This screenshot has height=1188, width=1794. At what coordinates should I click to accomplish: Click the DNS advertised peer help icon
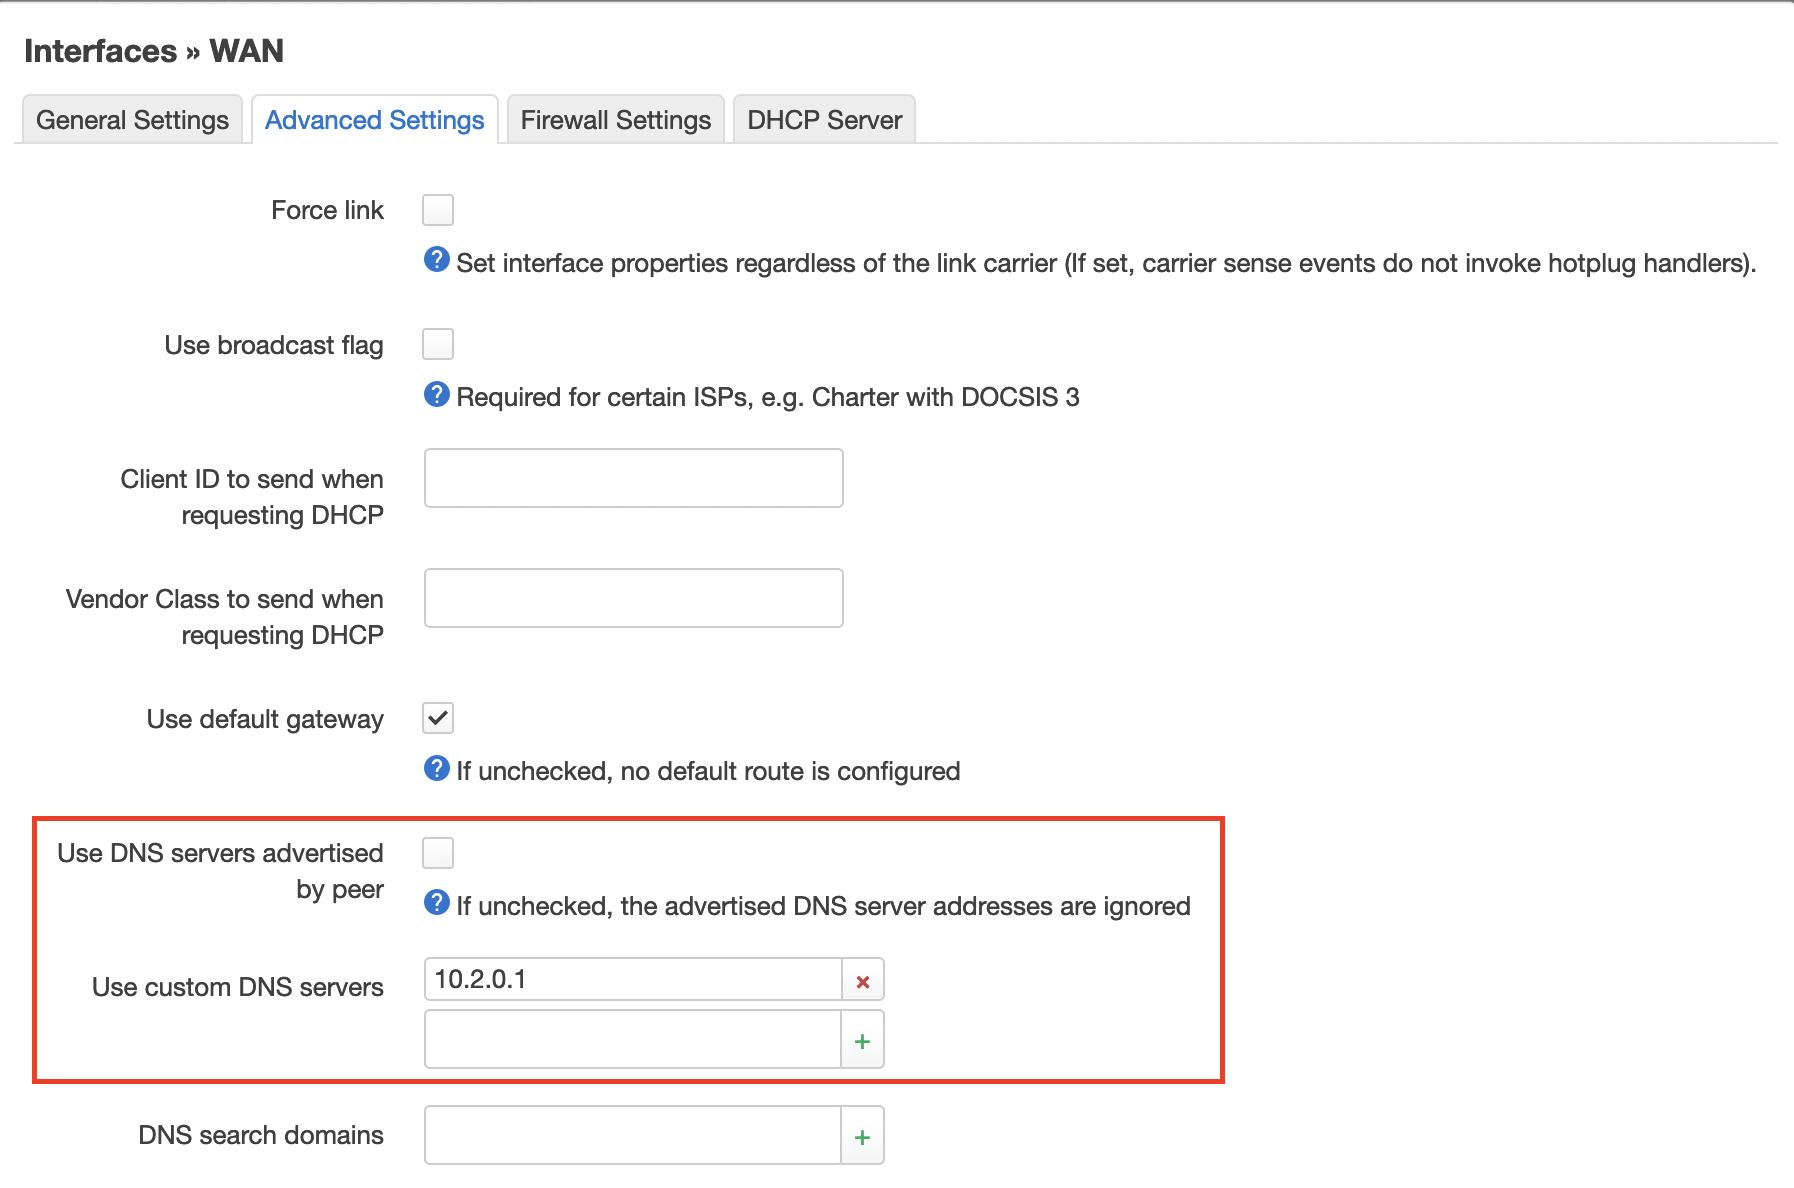tap(437, 903)
